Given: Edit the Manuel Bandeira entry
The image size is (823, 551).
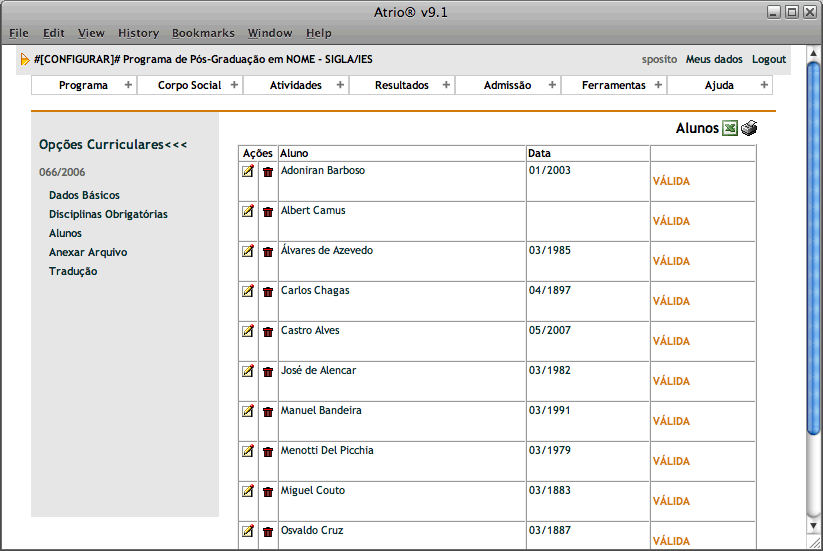Looking at the screenshot, I should coord(248,411).
